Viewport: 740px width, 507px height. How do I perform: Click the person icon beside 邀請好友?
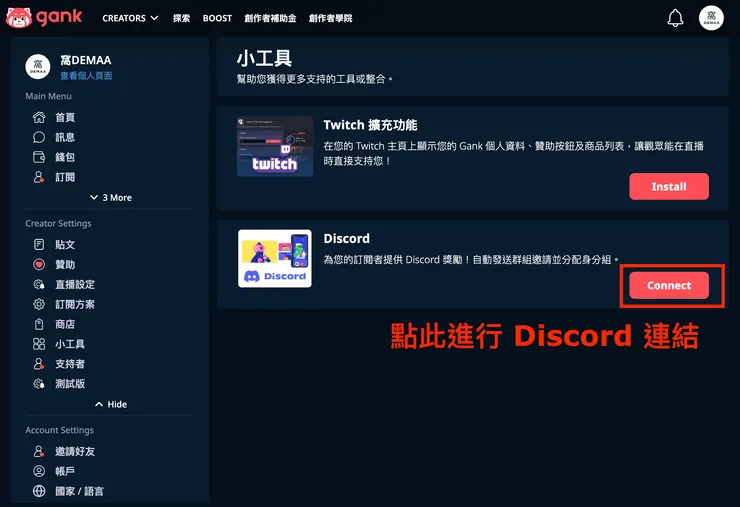(39, 451)
